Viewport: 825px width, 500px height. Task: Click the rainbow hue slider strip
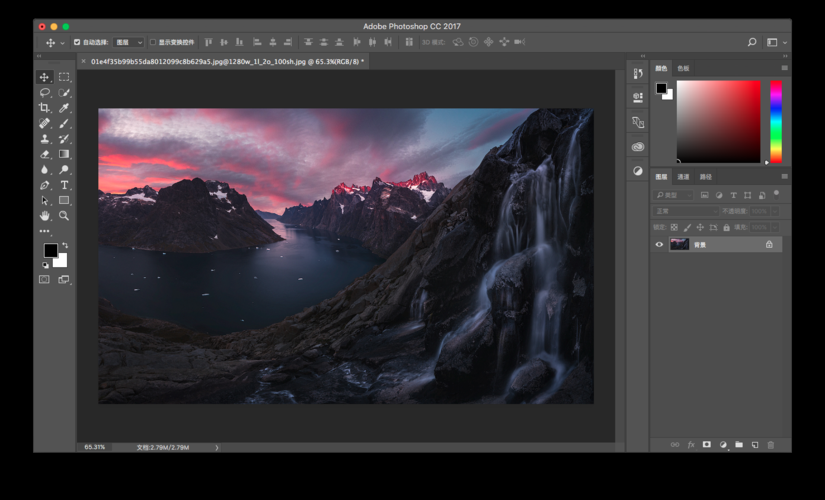click(775, 120)
